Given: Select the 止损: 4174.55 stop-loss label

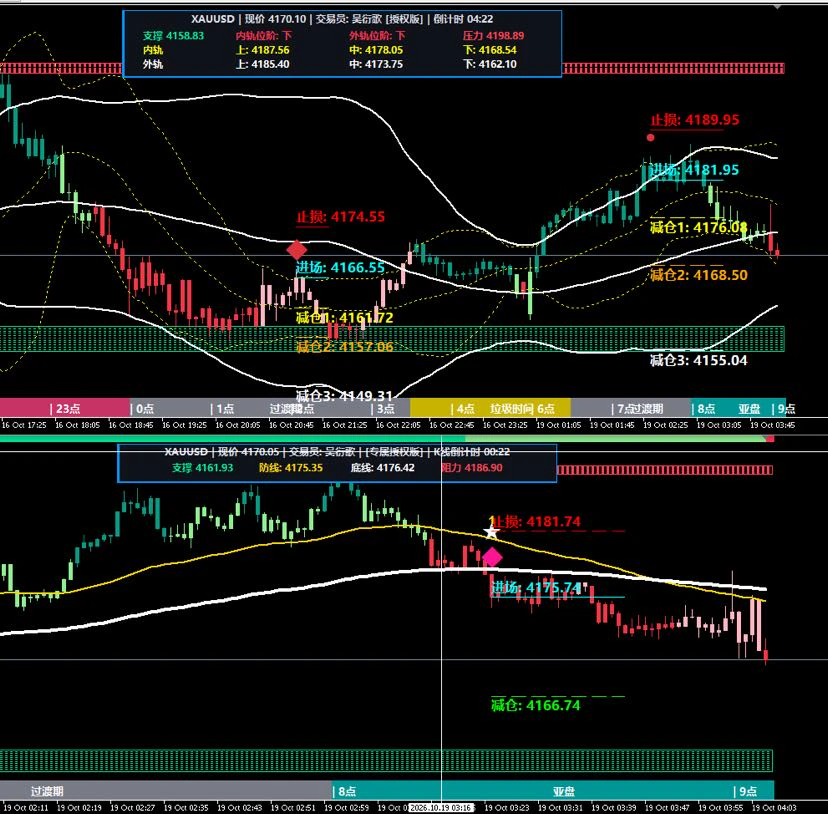Looking at the screenshot, I should [x=341, y=217].
